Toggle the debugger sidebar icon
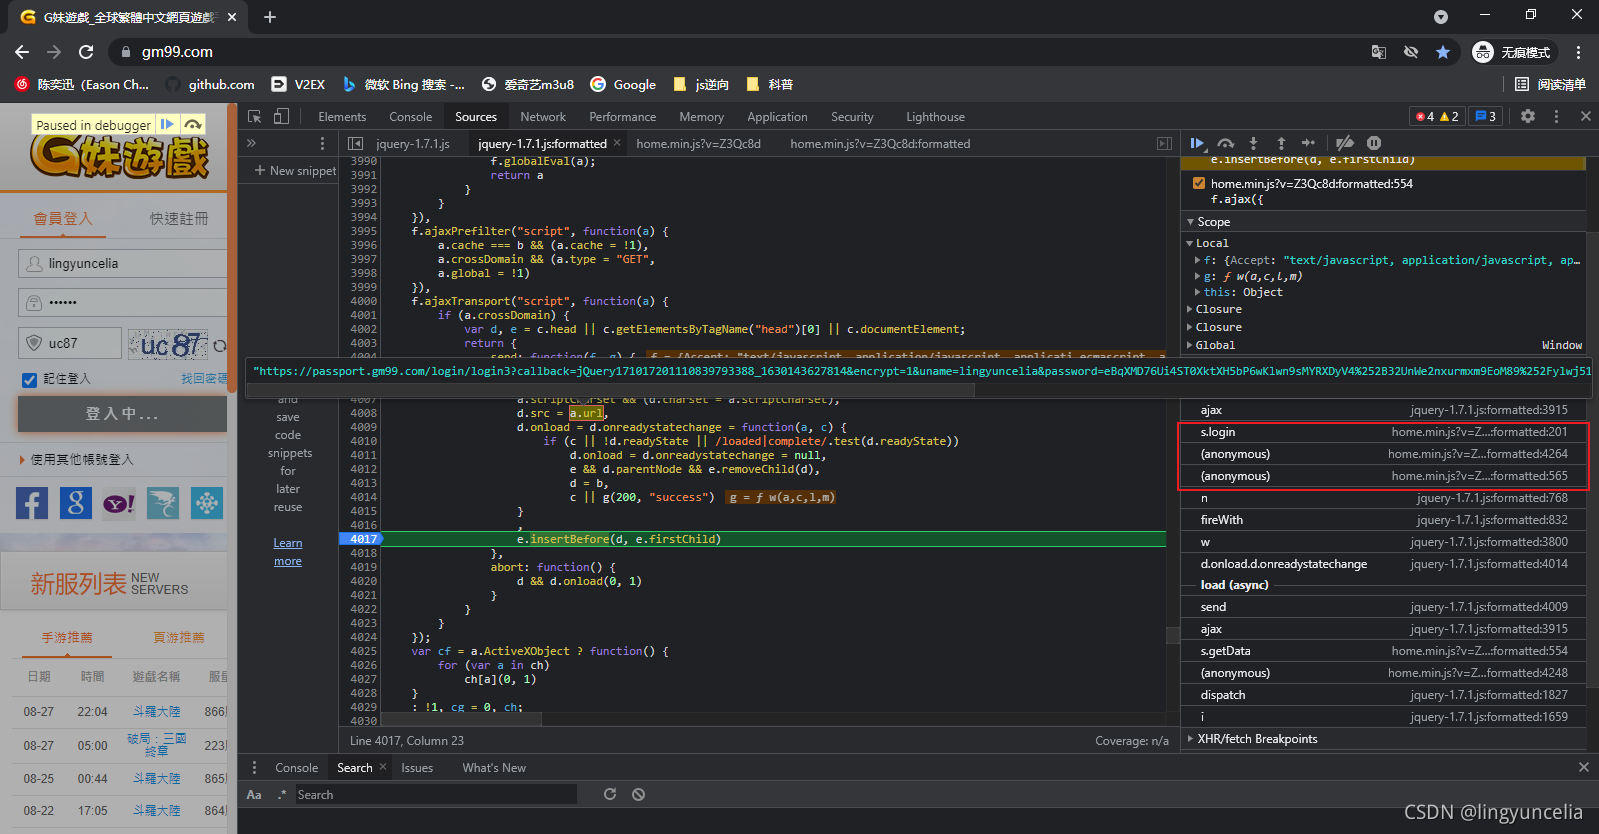Image resolution: width=1599 pixels, height=834 pixels. (1164, 143)
